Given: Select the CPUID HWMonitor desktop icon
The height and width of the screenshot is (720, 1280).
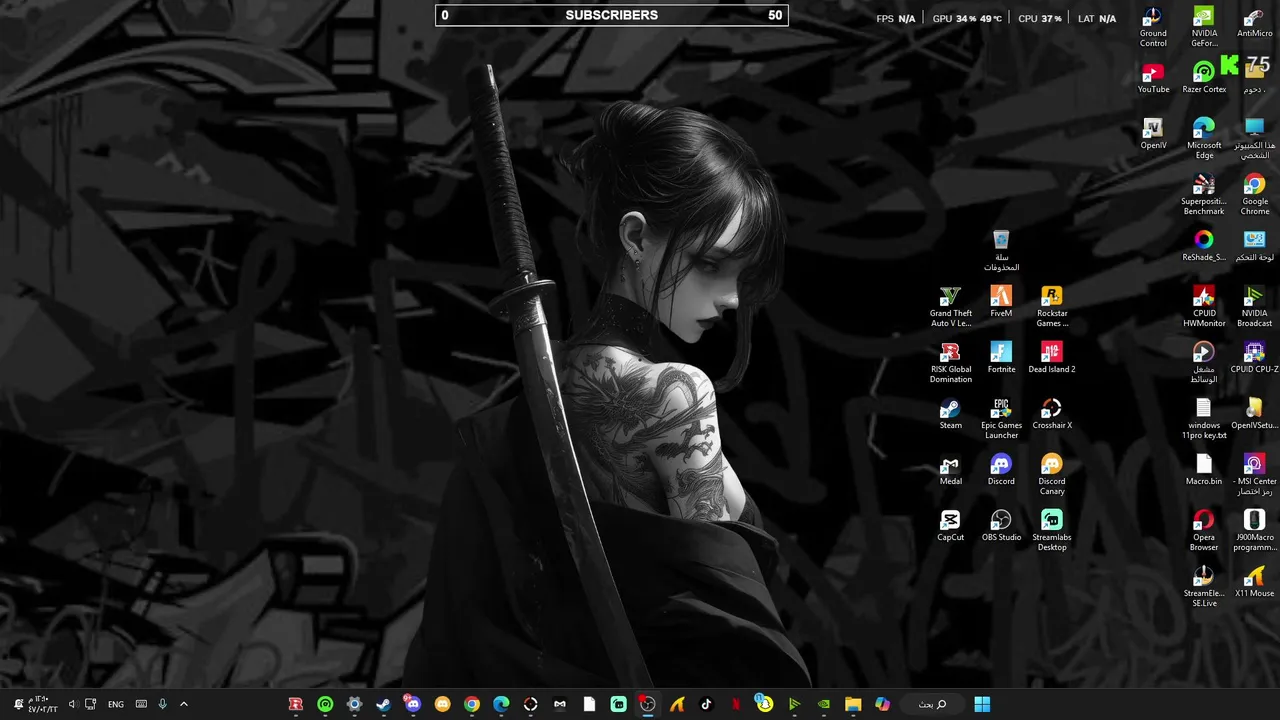Looking at the screenshot, I should coord(1204,307).
